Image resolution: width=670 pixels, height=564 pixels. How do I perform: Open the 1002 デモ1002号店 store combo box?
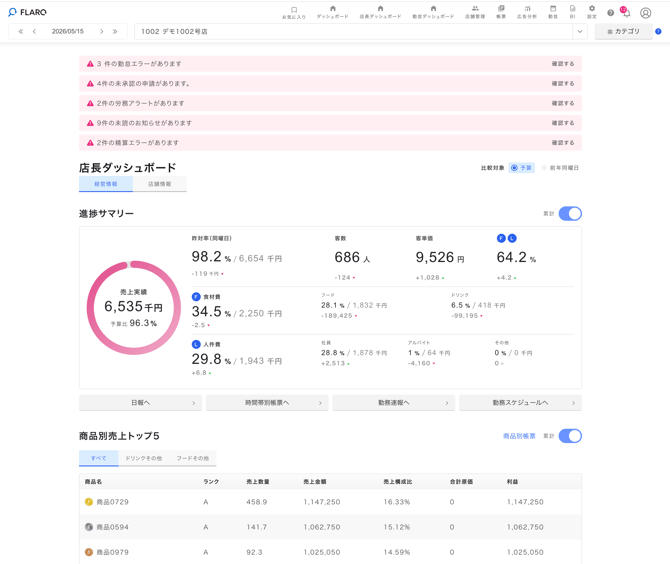(361, 31)
